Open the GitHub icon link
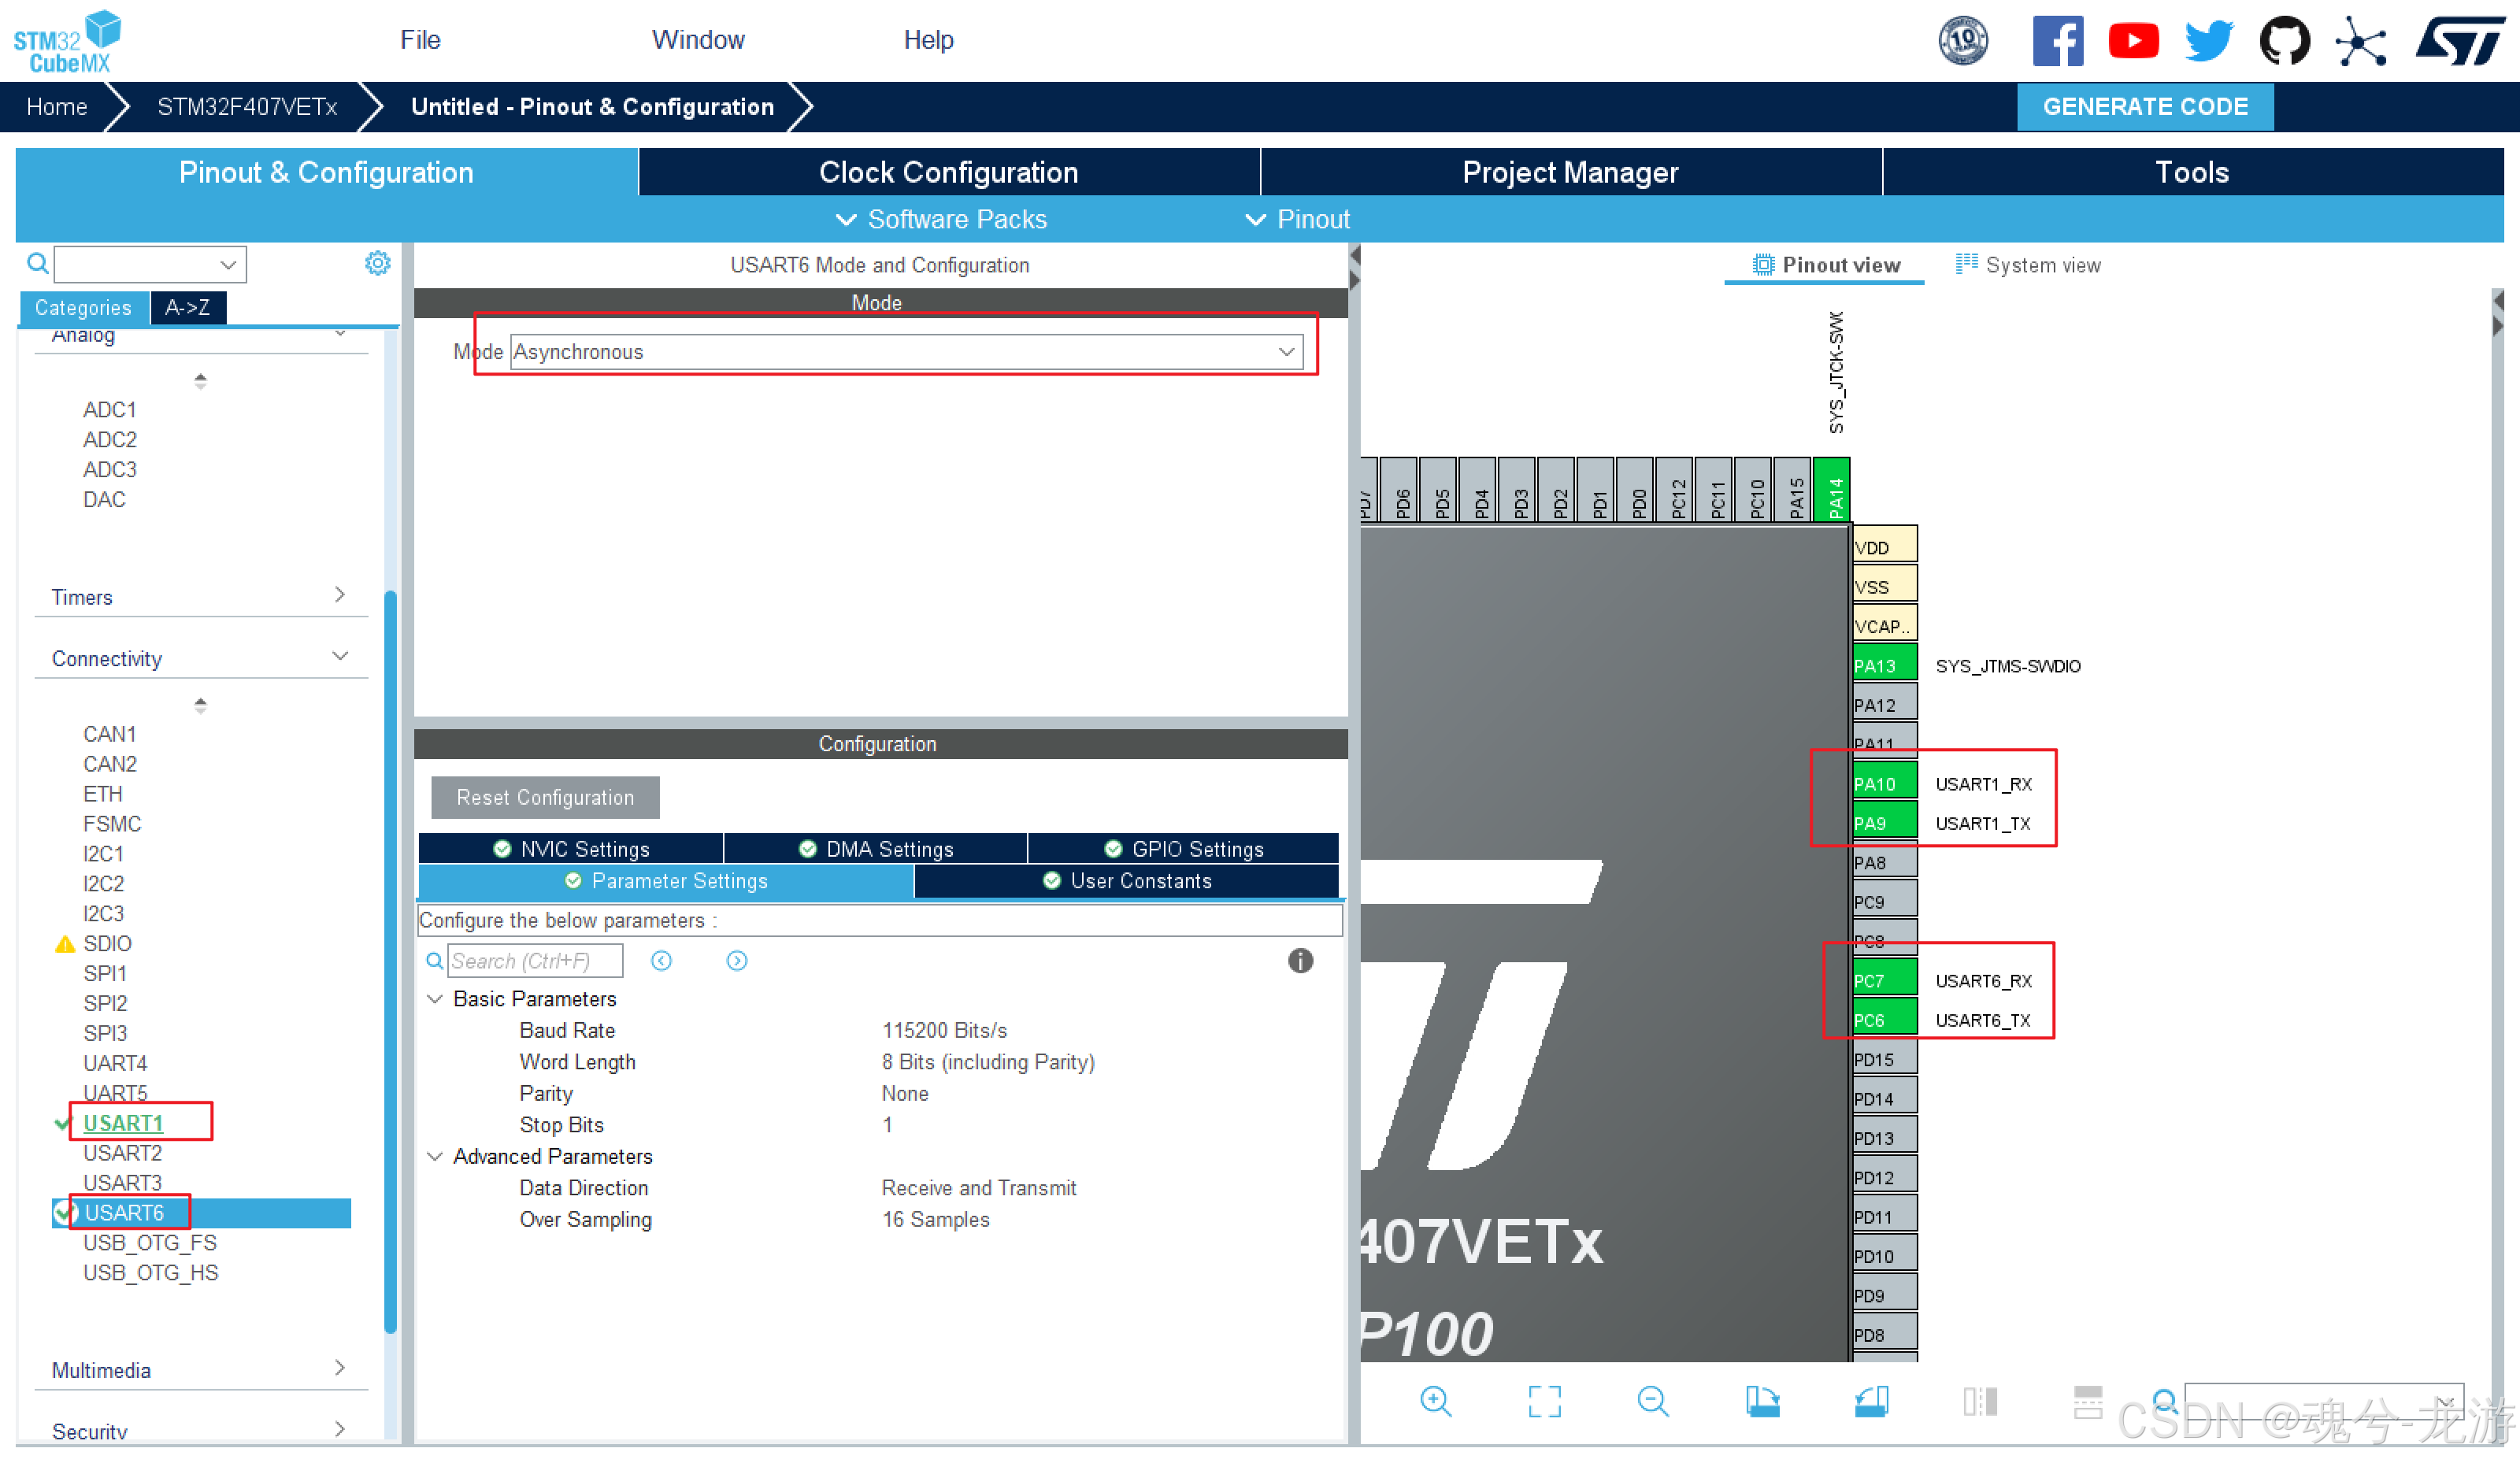Image resolution: width=2520 pixels, height=1463 pixels. tap(2284, 41)
